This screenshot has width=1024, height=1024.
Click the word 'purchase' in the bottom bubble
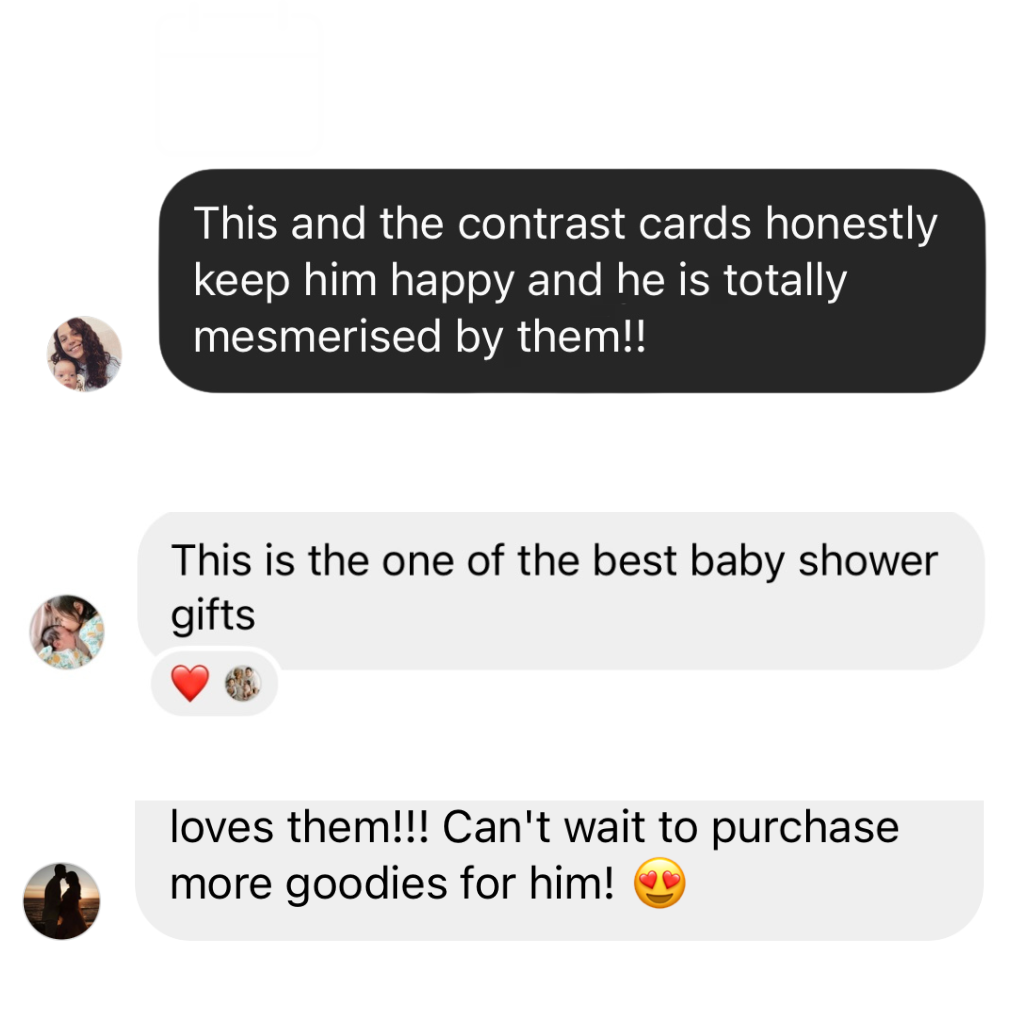pyautogui.click(x=805, y=829)
